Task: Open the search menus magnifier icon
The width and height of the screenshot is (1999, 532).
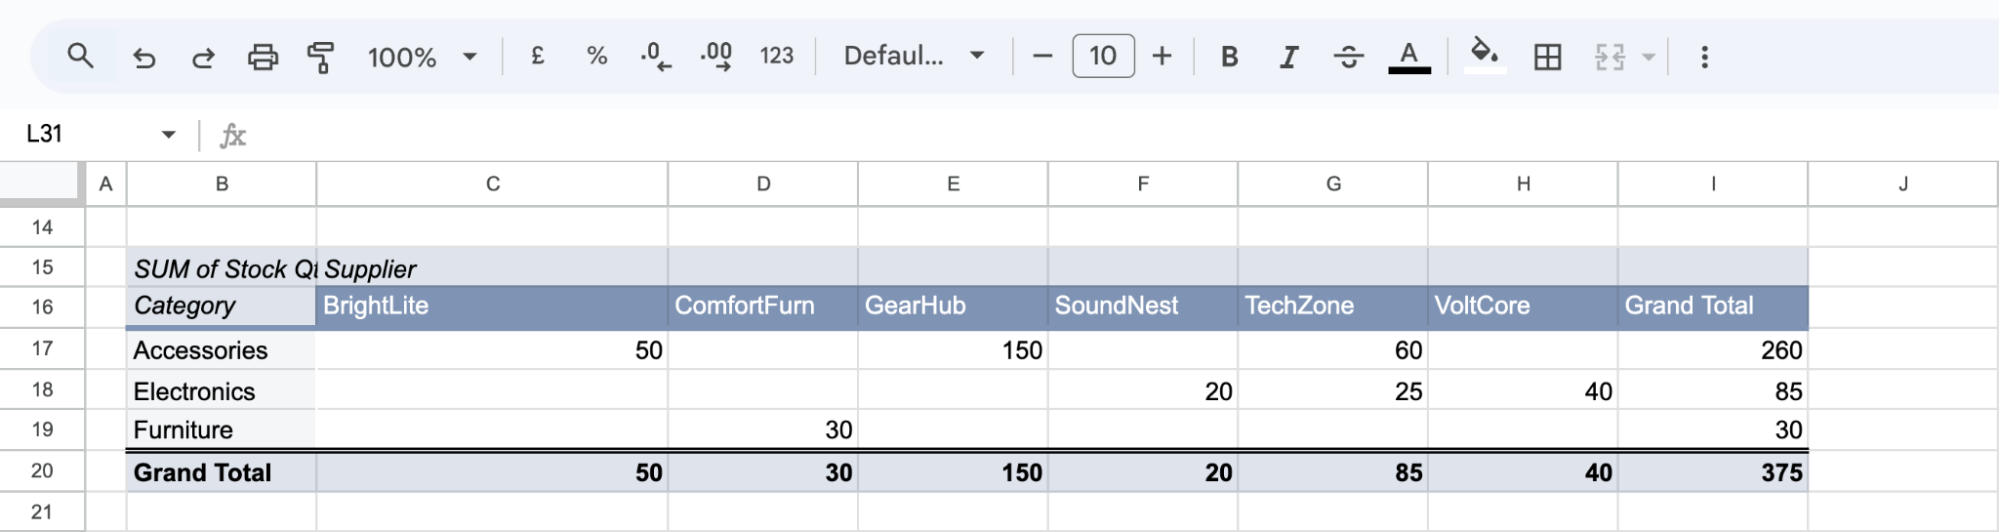Action: [x=81, y=56]
